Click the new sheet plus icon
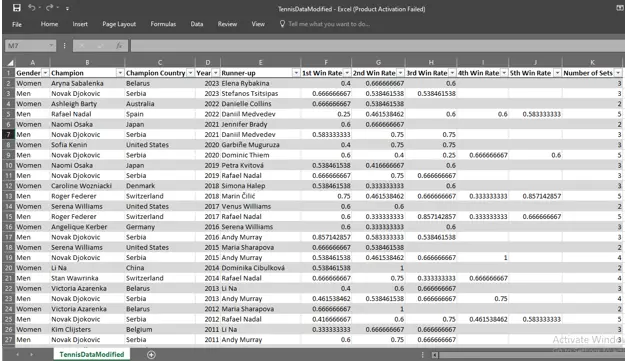Screen dimensions: 625x361 pyautogui.click(x=151, y=355)
